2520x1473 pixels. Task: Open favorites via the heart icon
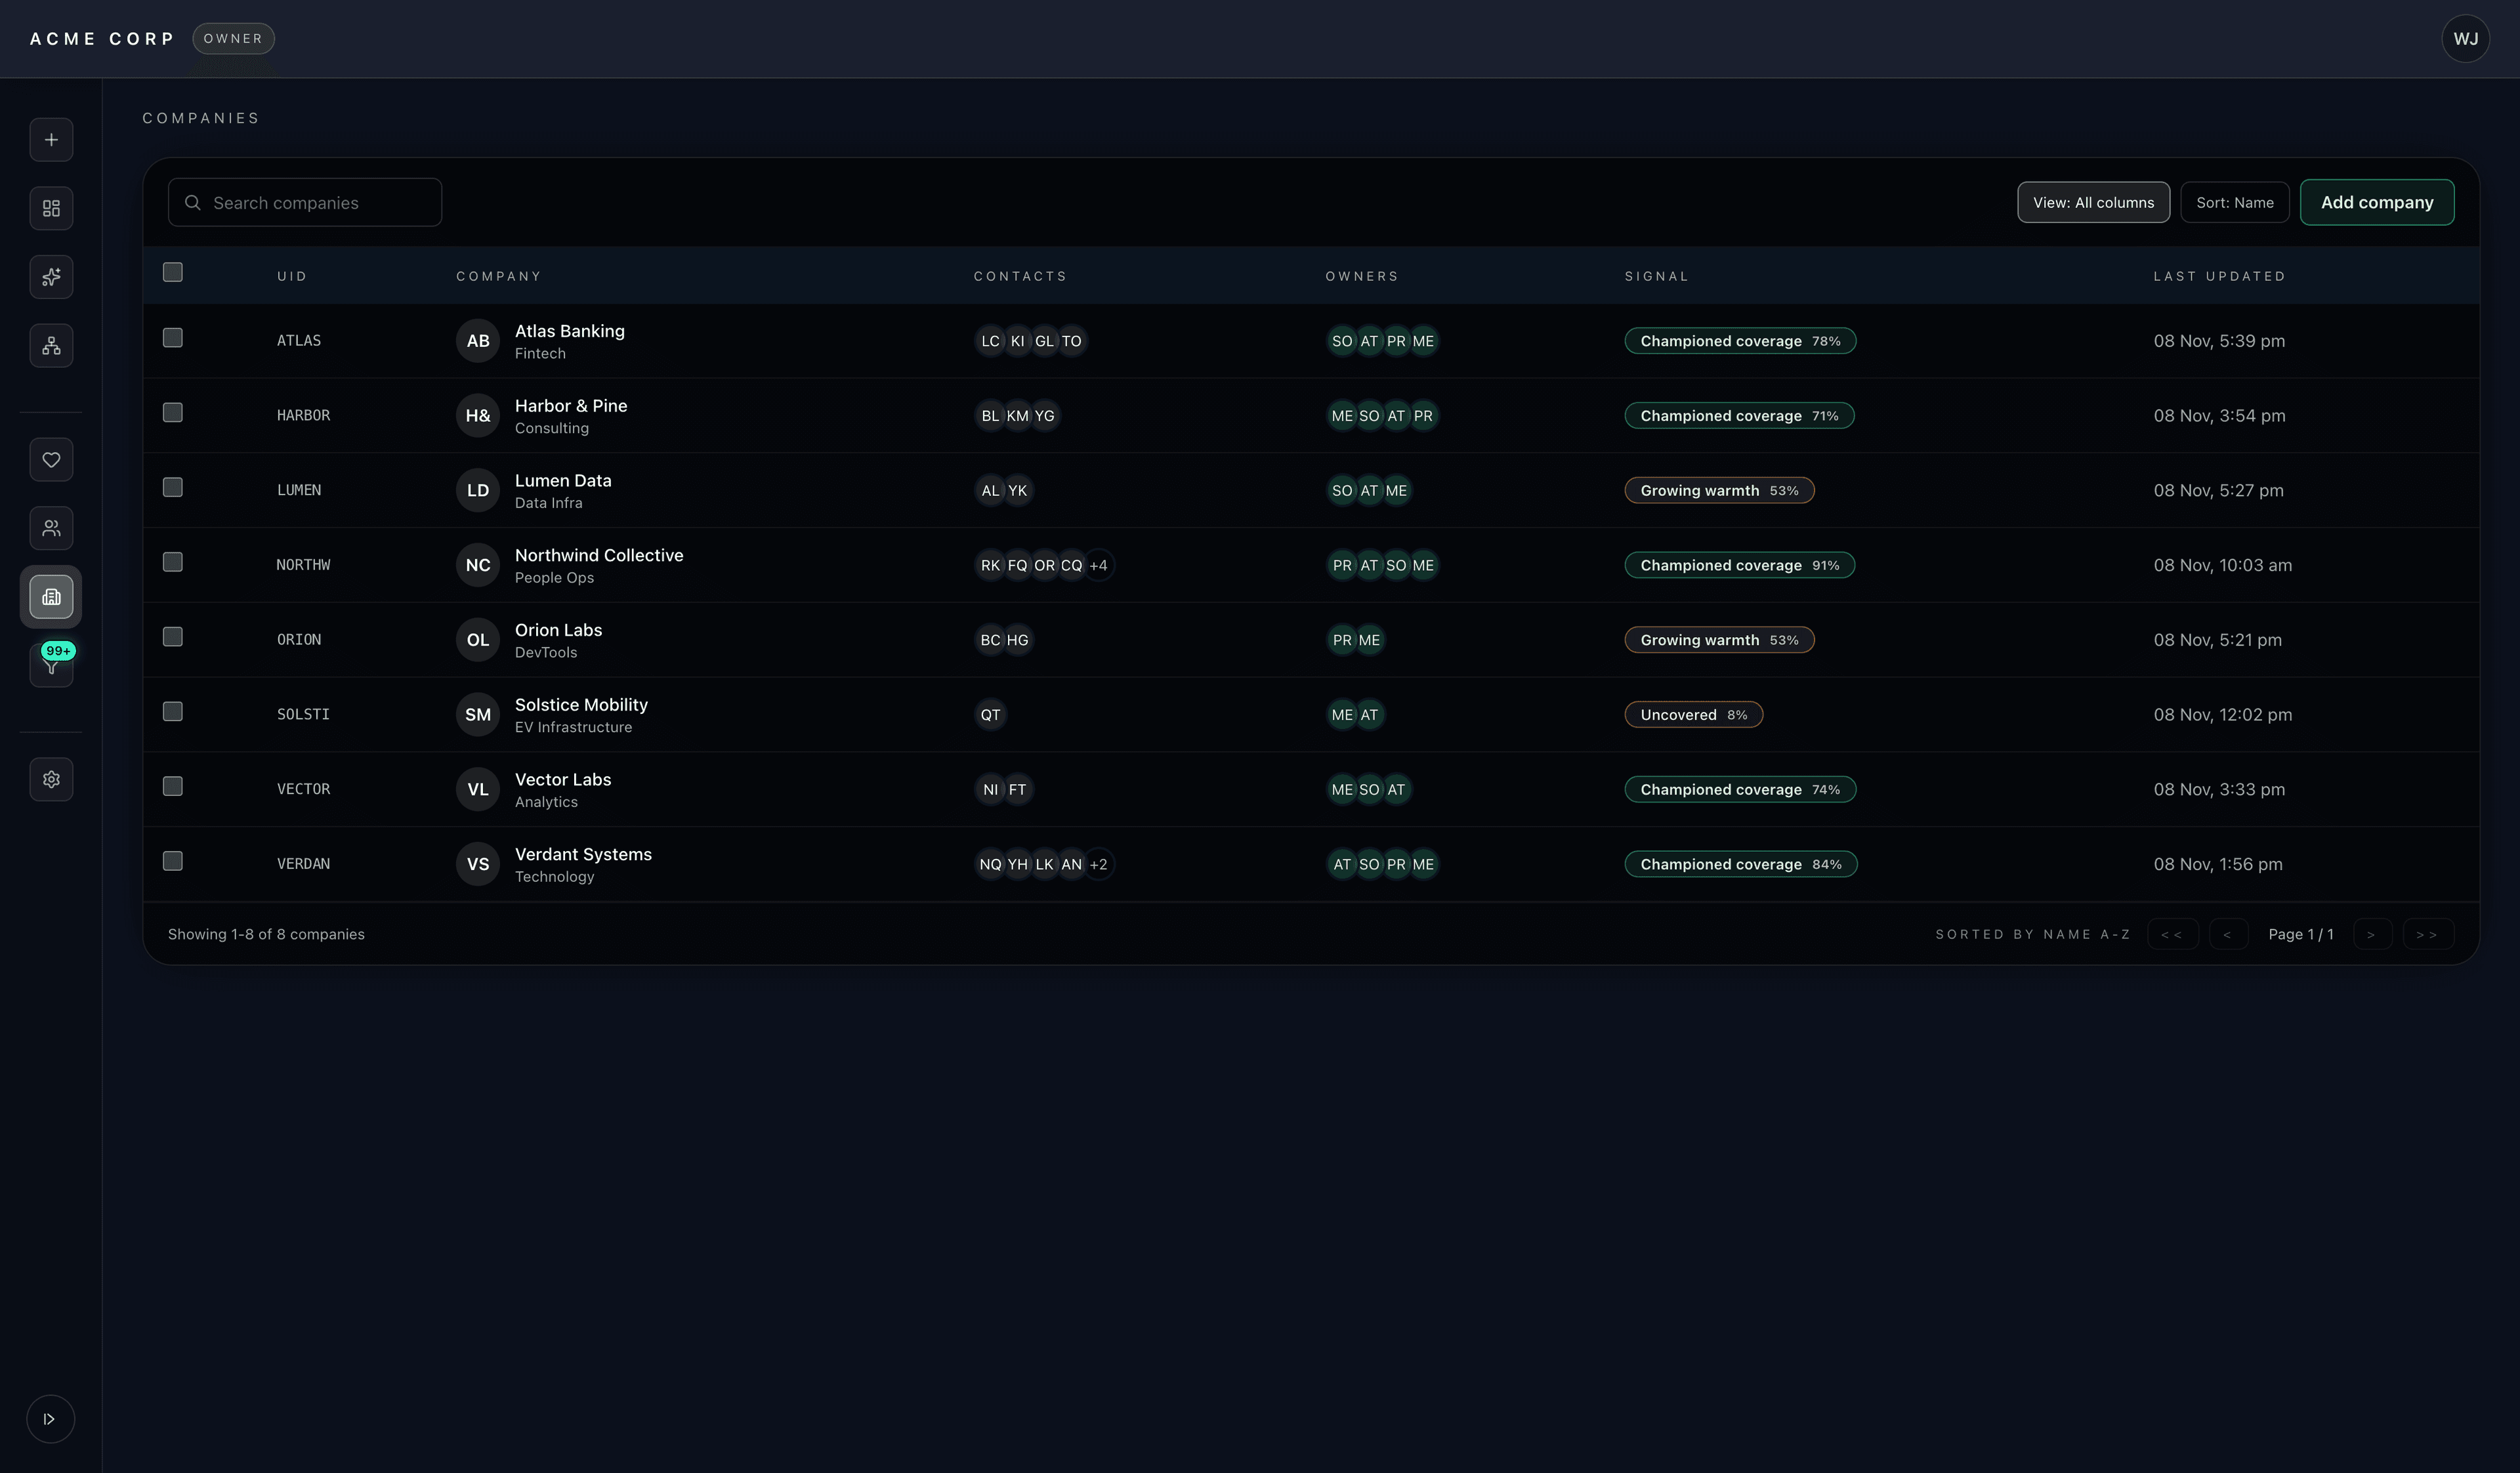(x=51, y=459)
